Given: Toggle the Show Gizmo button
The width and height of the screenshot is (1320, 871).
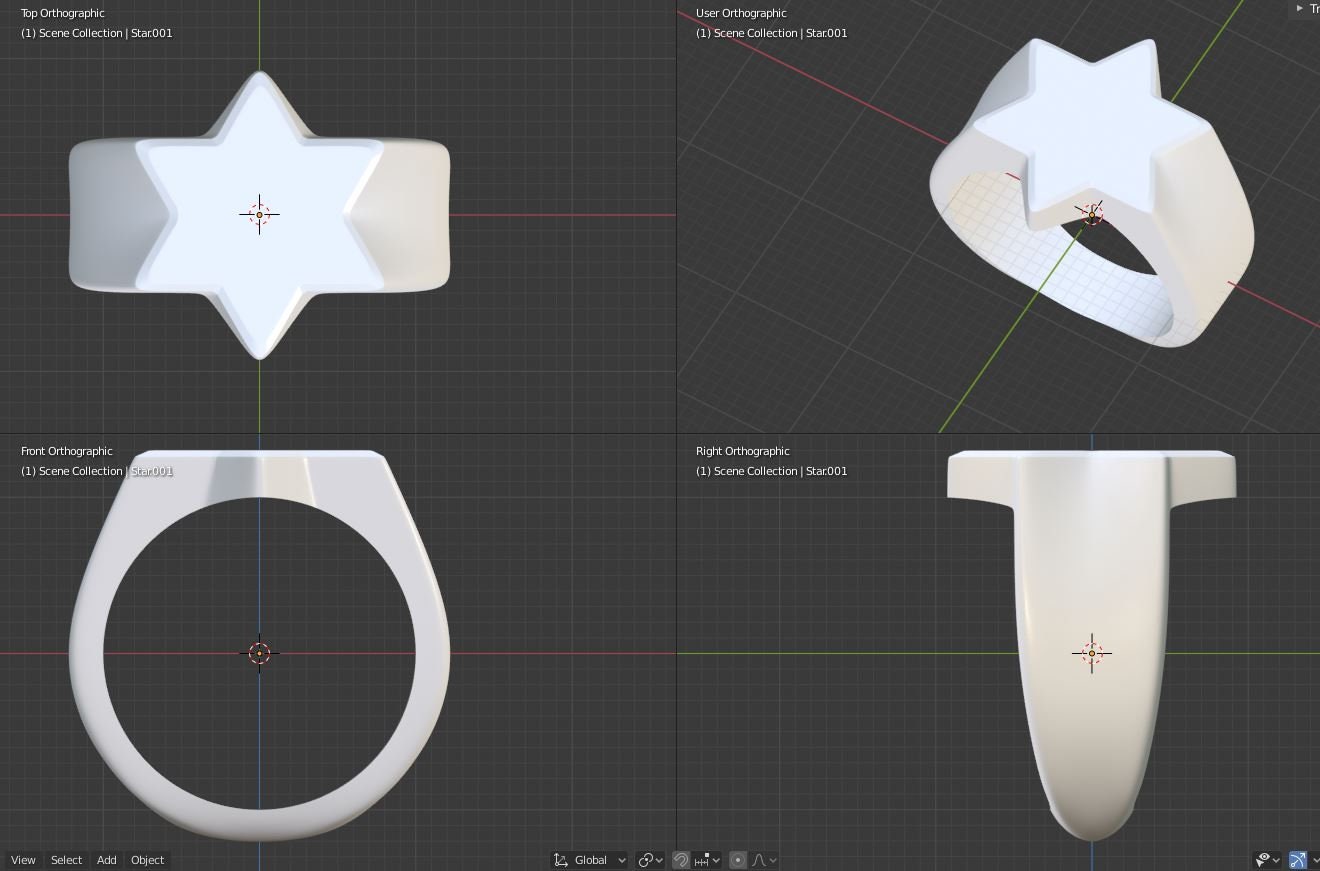Looking at the screenshot, I should click(x=1298, y=860).
